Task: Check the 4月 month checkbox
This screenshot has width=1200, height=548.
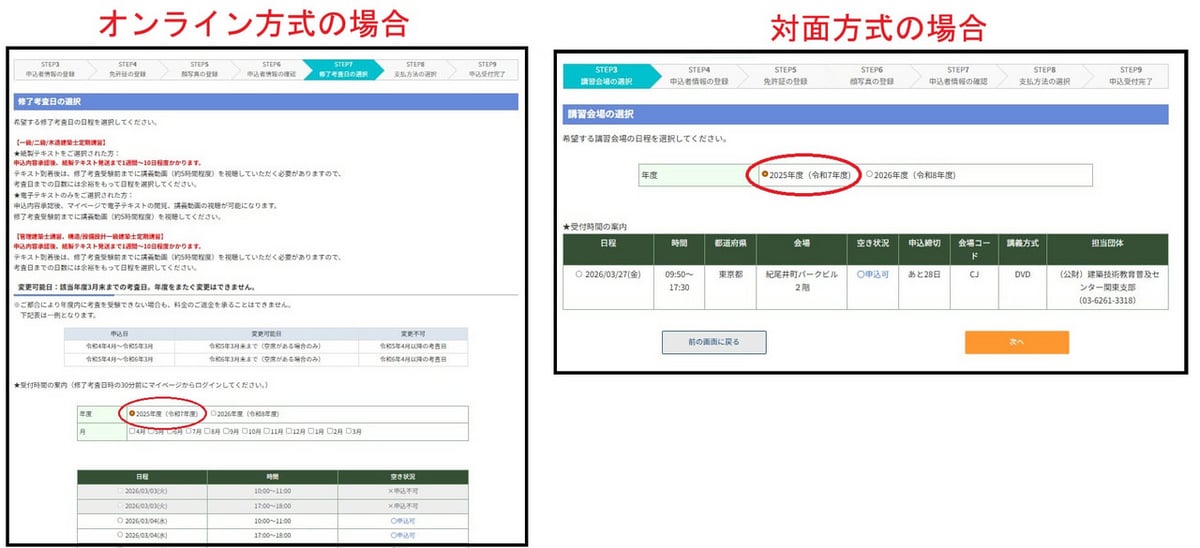Action: click(132, 431)
